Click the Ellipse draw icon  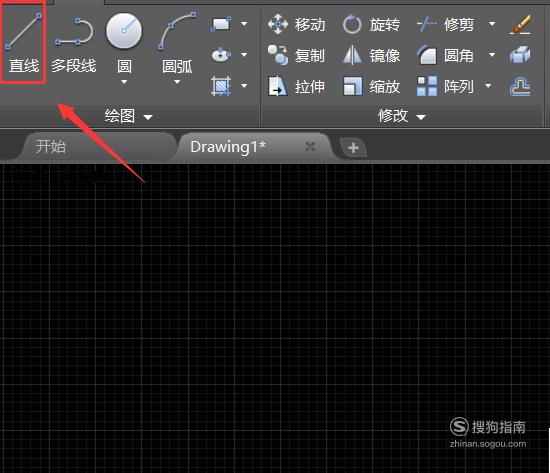coord(221,55)
